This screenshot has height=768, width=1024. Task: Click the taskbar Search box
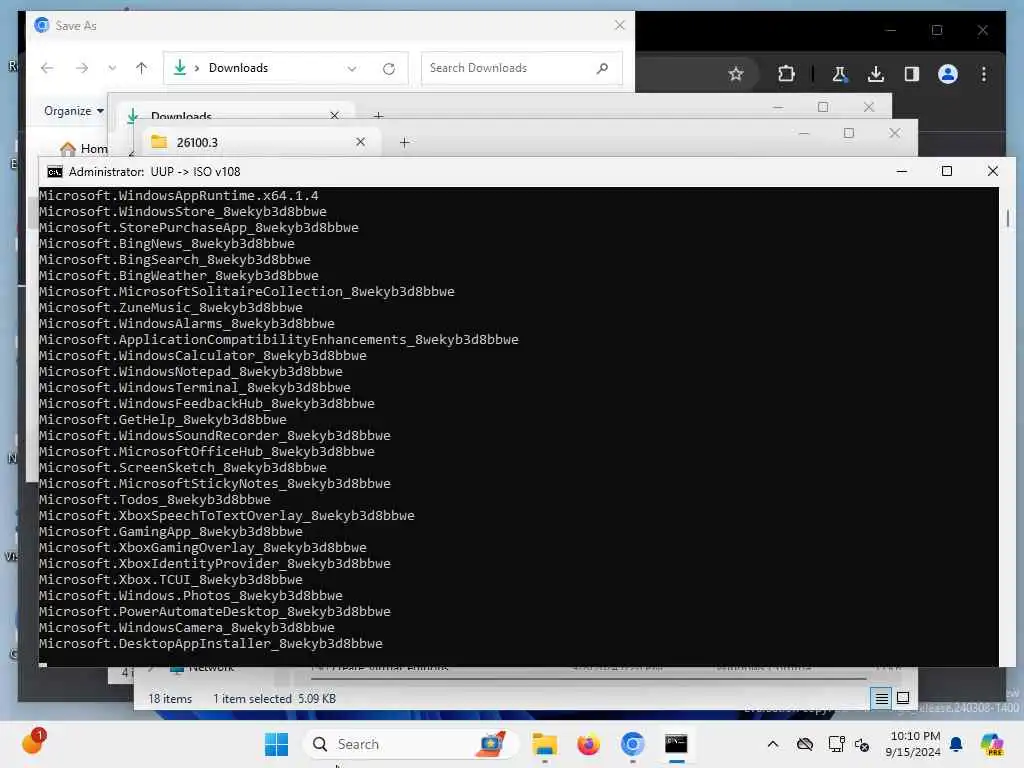(411, 744)
